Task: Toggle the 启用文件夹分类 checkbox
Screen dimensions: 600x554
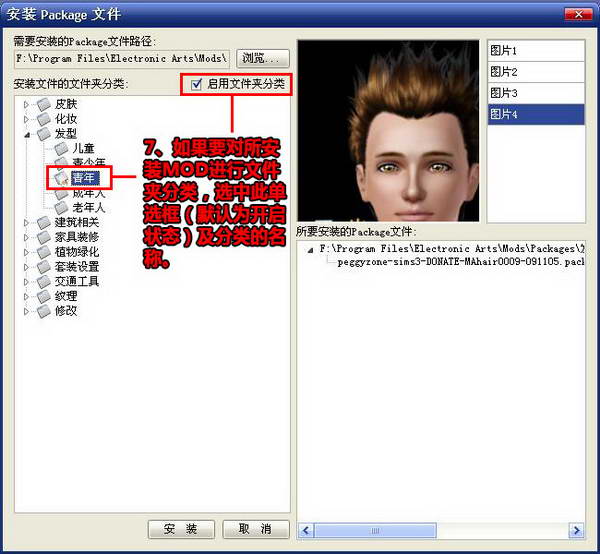Action: pyautogui.click(x=196, y=84)
